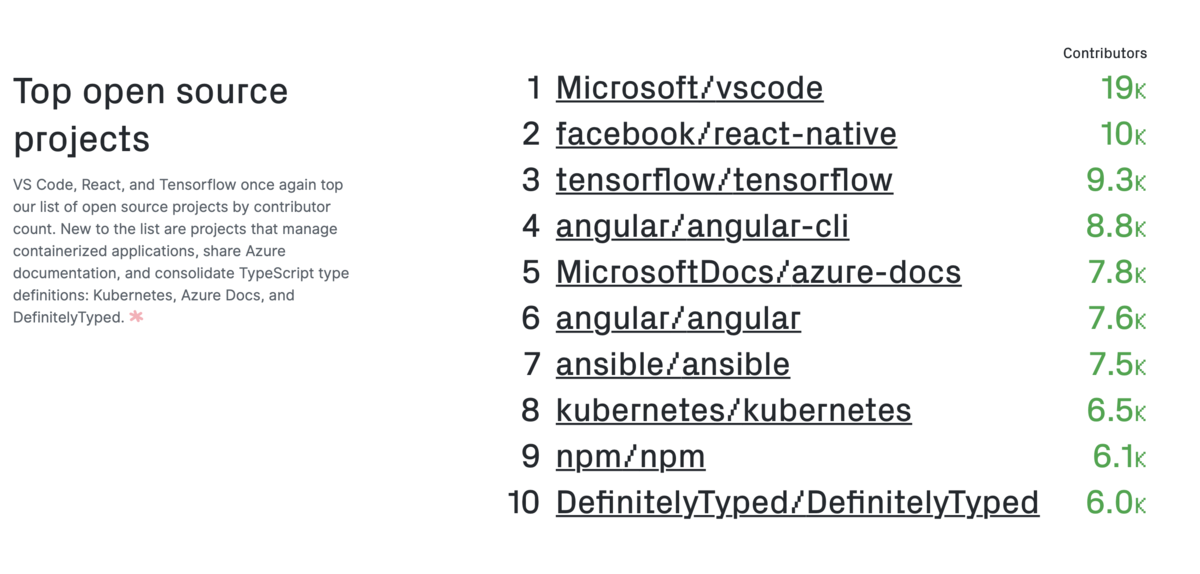Click the rank number 1 beside vscode
This screenshot has width=1200, height=574.
pyautogui.click(x=532, y=88)
